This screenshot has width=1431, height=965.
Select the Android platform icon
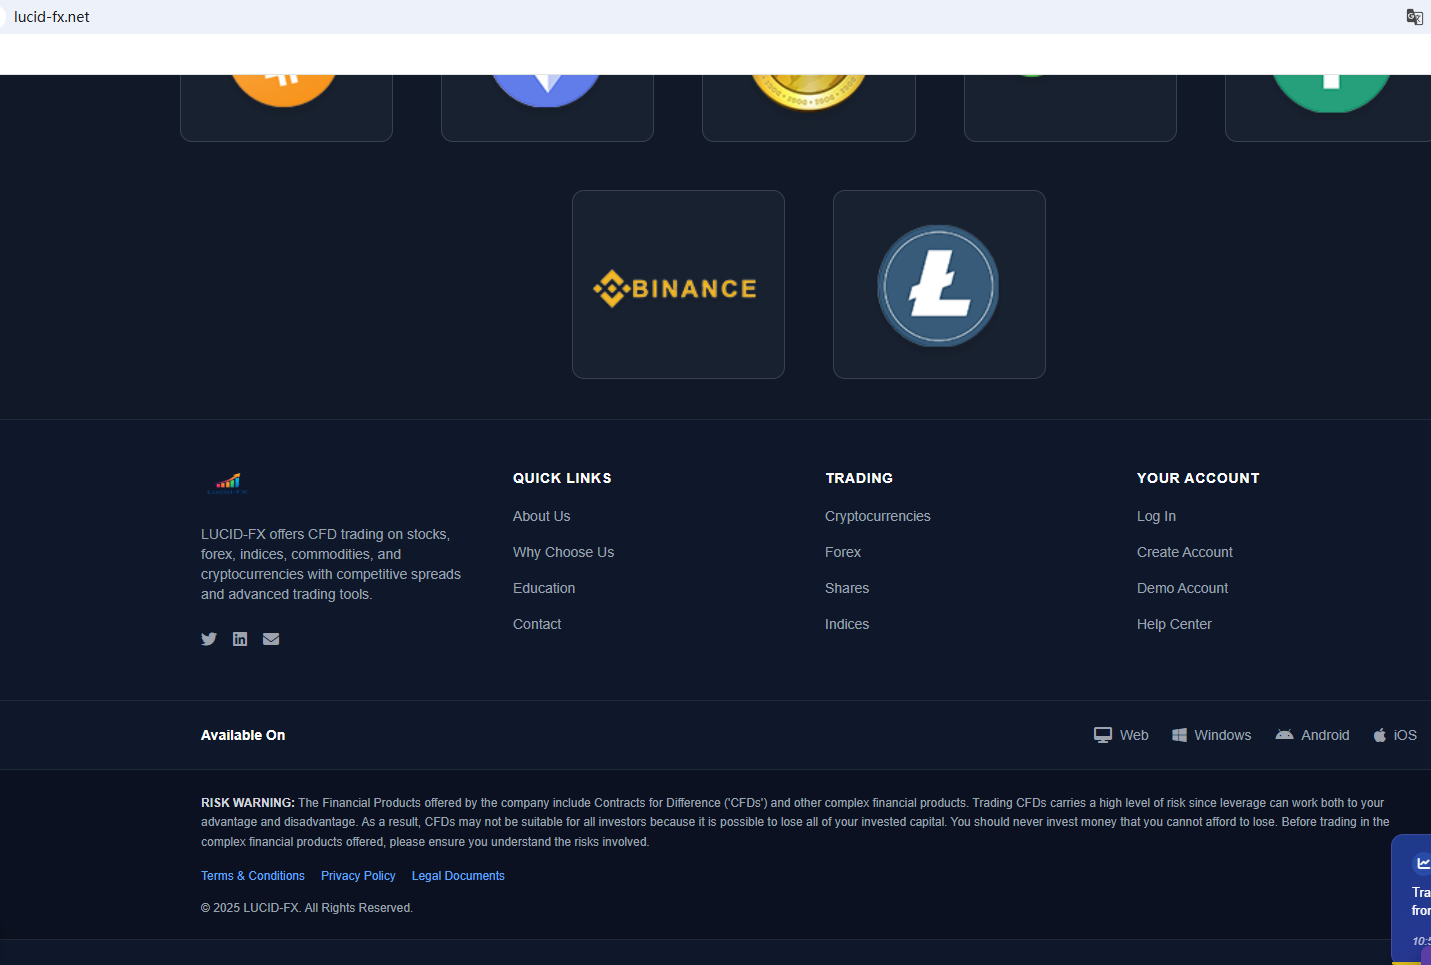click(x=1285, y=735)
